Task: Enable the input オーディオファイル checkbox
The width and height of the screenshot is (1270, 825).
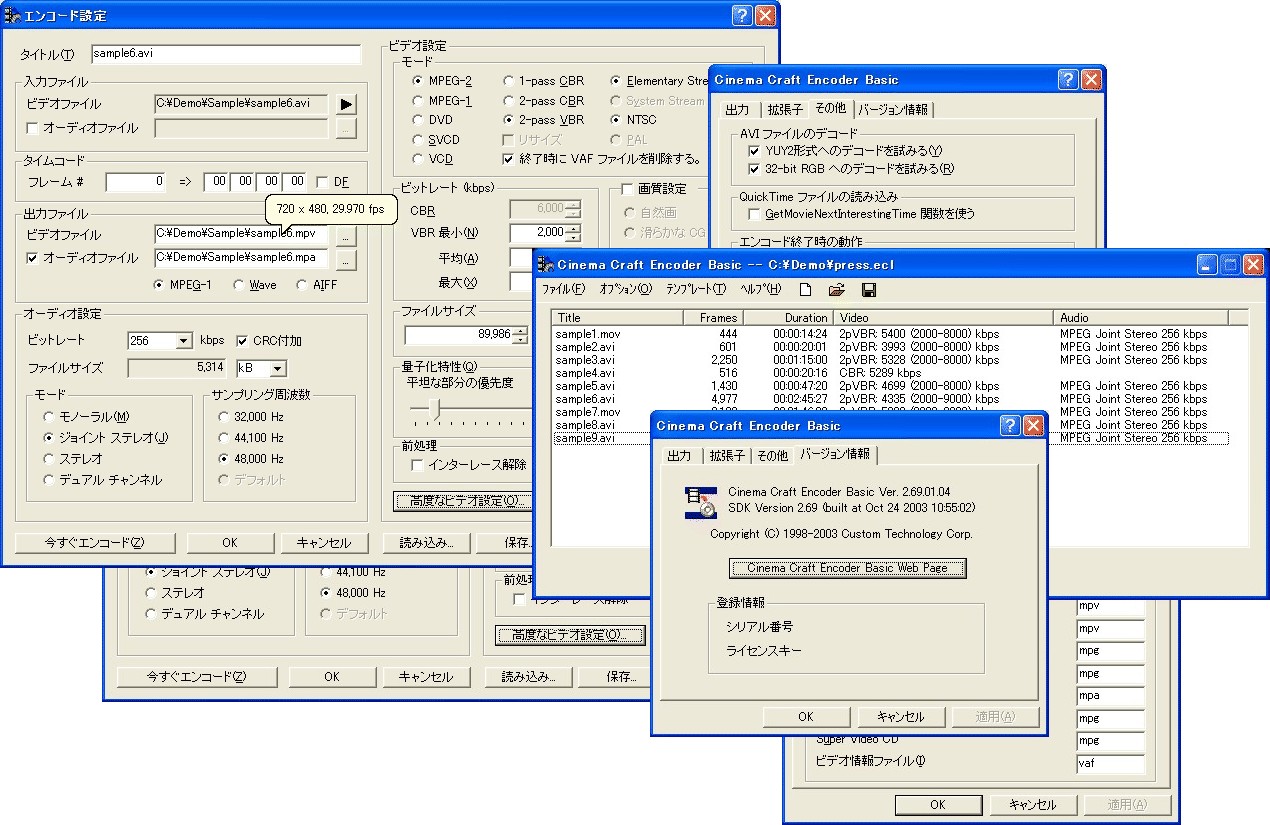Action: point(32,129)
